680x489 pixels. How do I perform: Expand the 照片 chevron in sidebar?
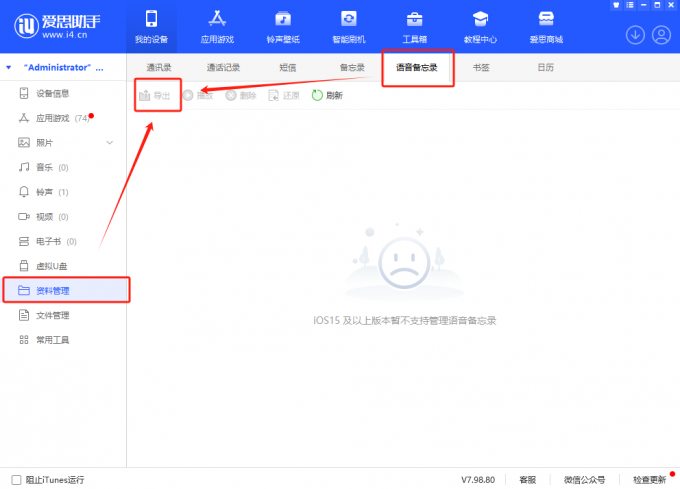(x=110, y=143)
